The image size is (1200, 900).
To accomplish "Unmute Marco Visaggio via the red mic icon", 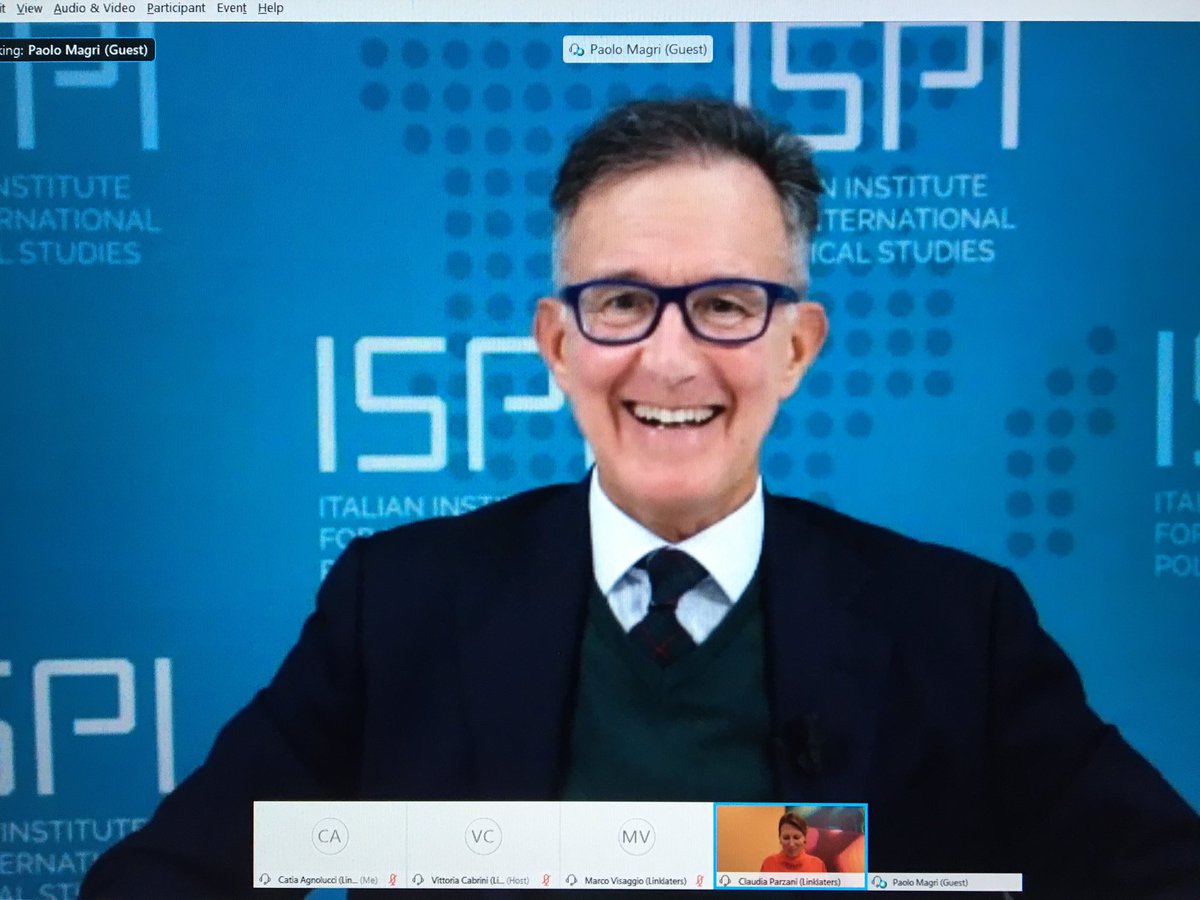I will [698, 881].
